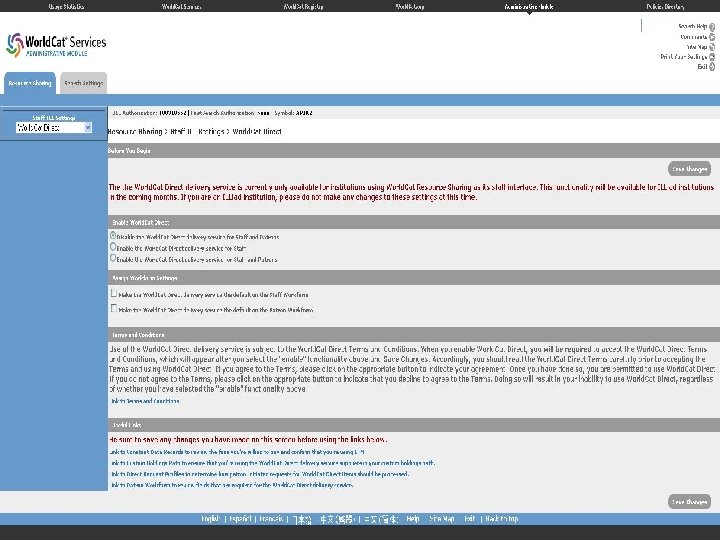Click the Search Help text link
Viewport: 720px width, 540px height.
coord(692,27)
